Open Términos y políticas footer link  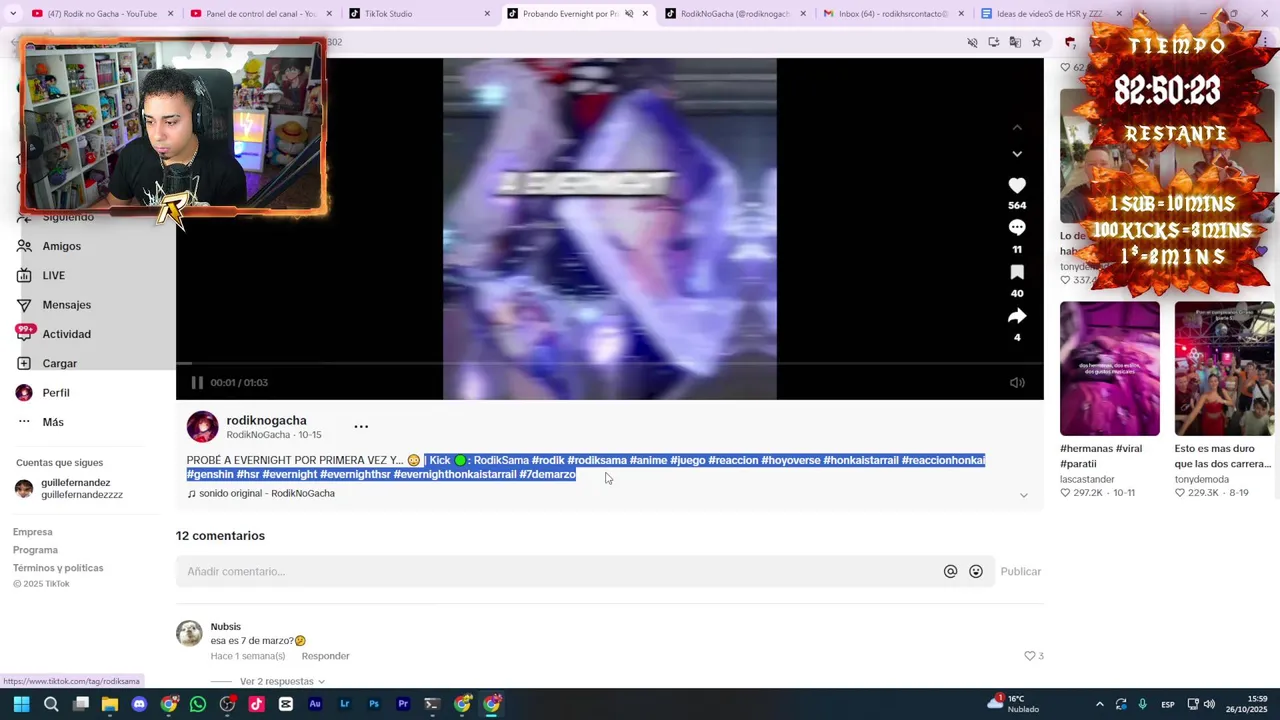(58, 568)
